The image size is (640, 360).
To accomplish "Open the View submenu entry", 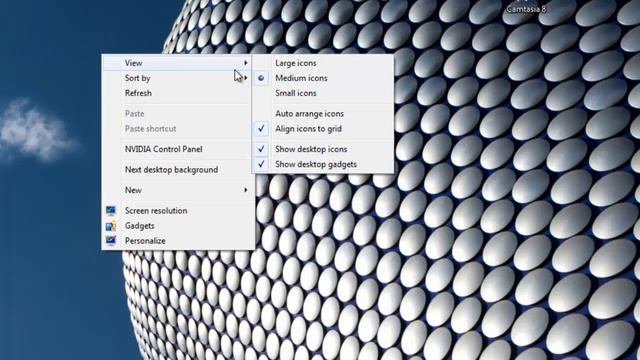I will pos(178,63).
